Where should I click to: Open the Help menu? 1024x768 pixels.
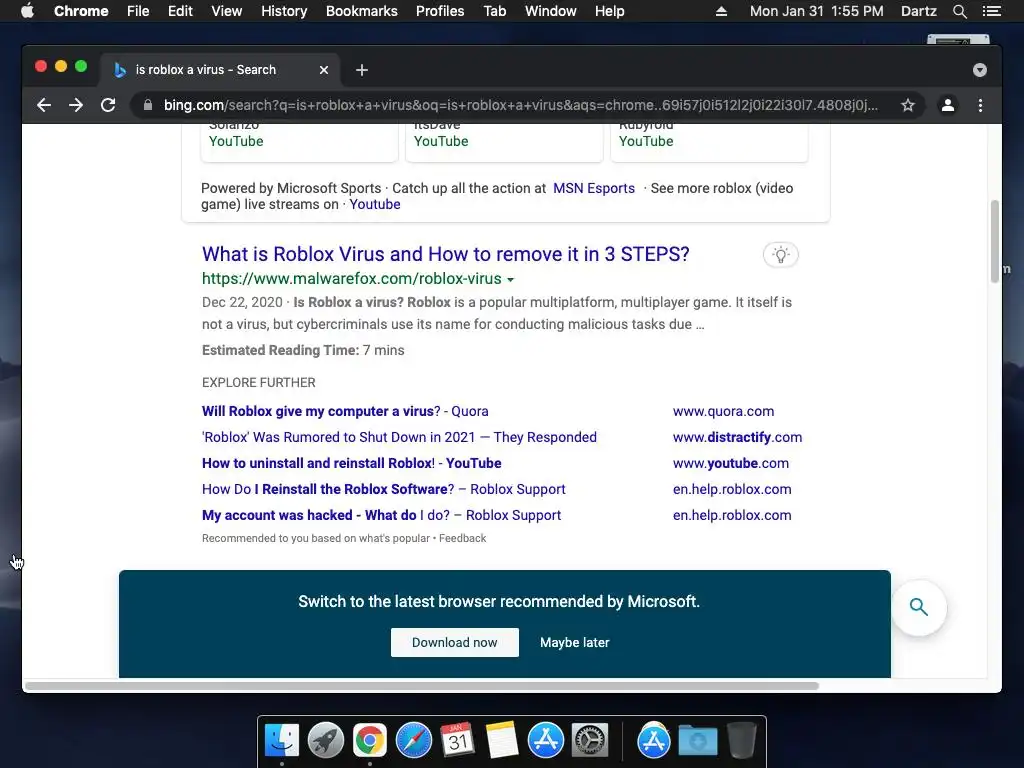point(609,11)
